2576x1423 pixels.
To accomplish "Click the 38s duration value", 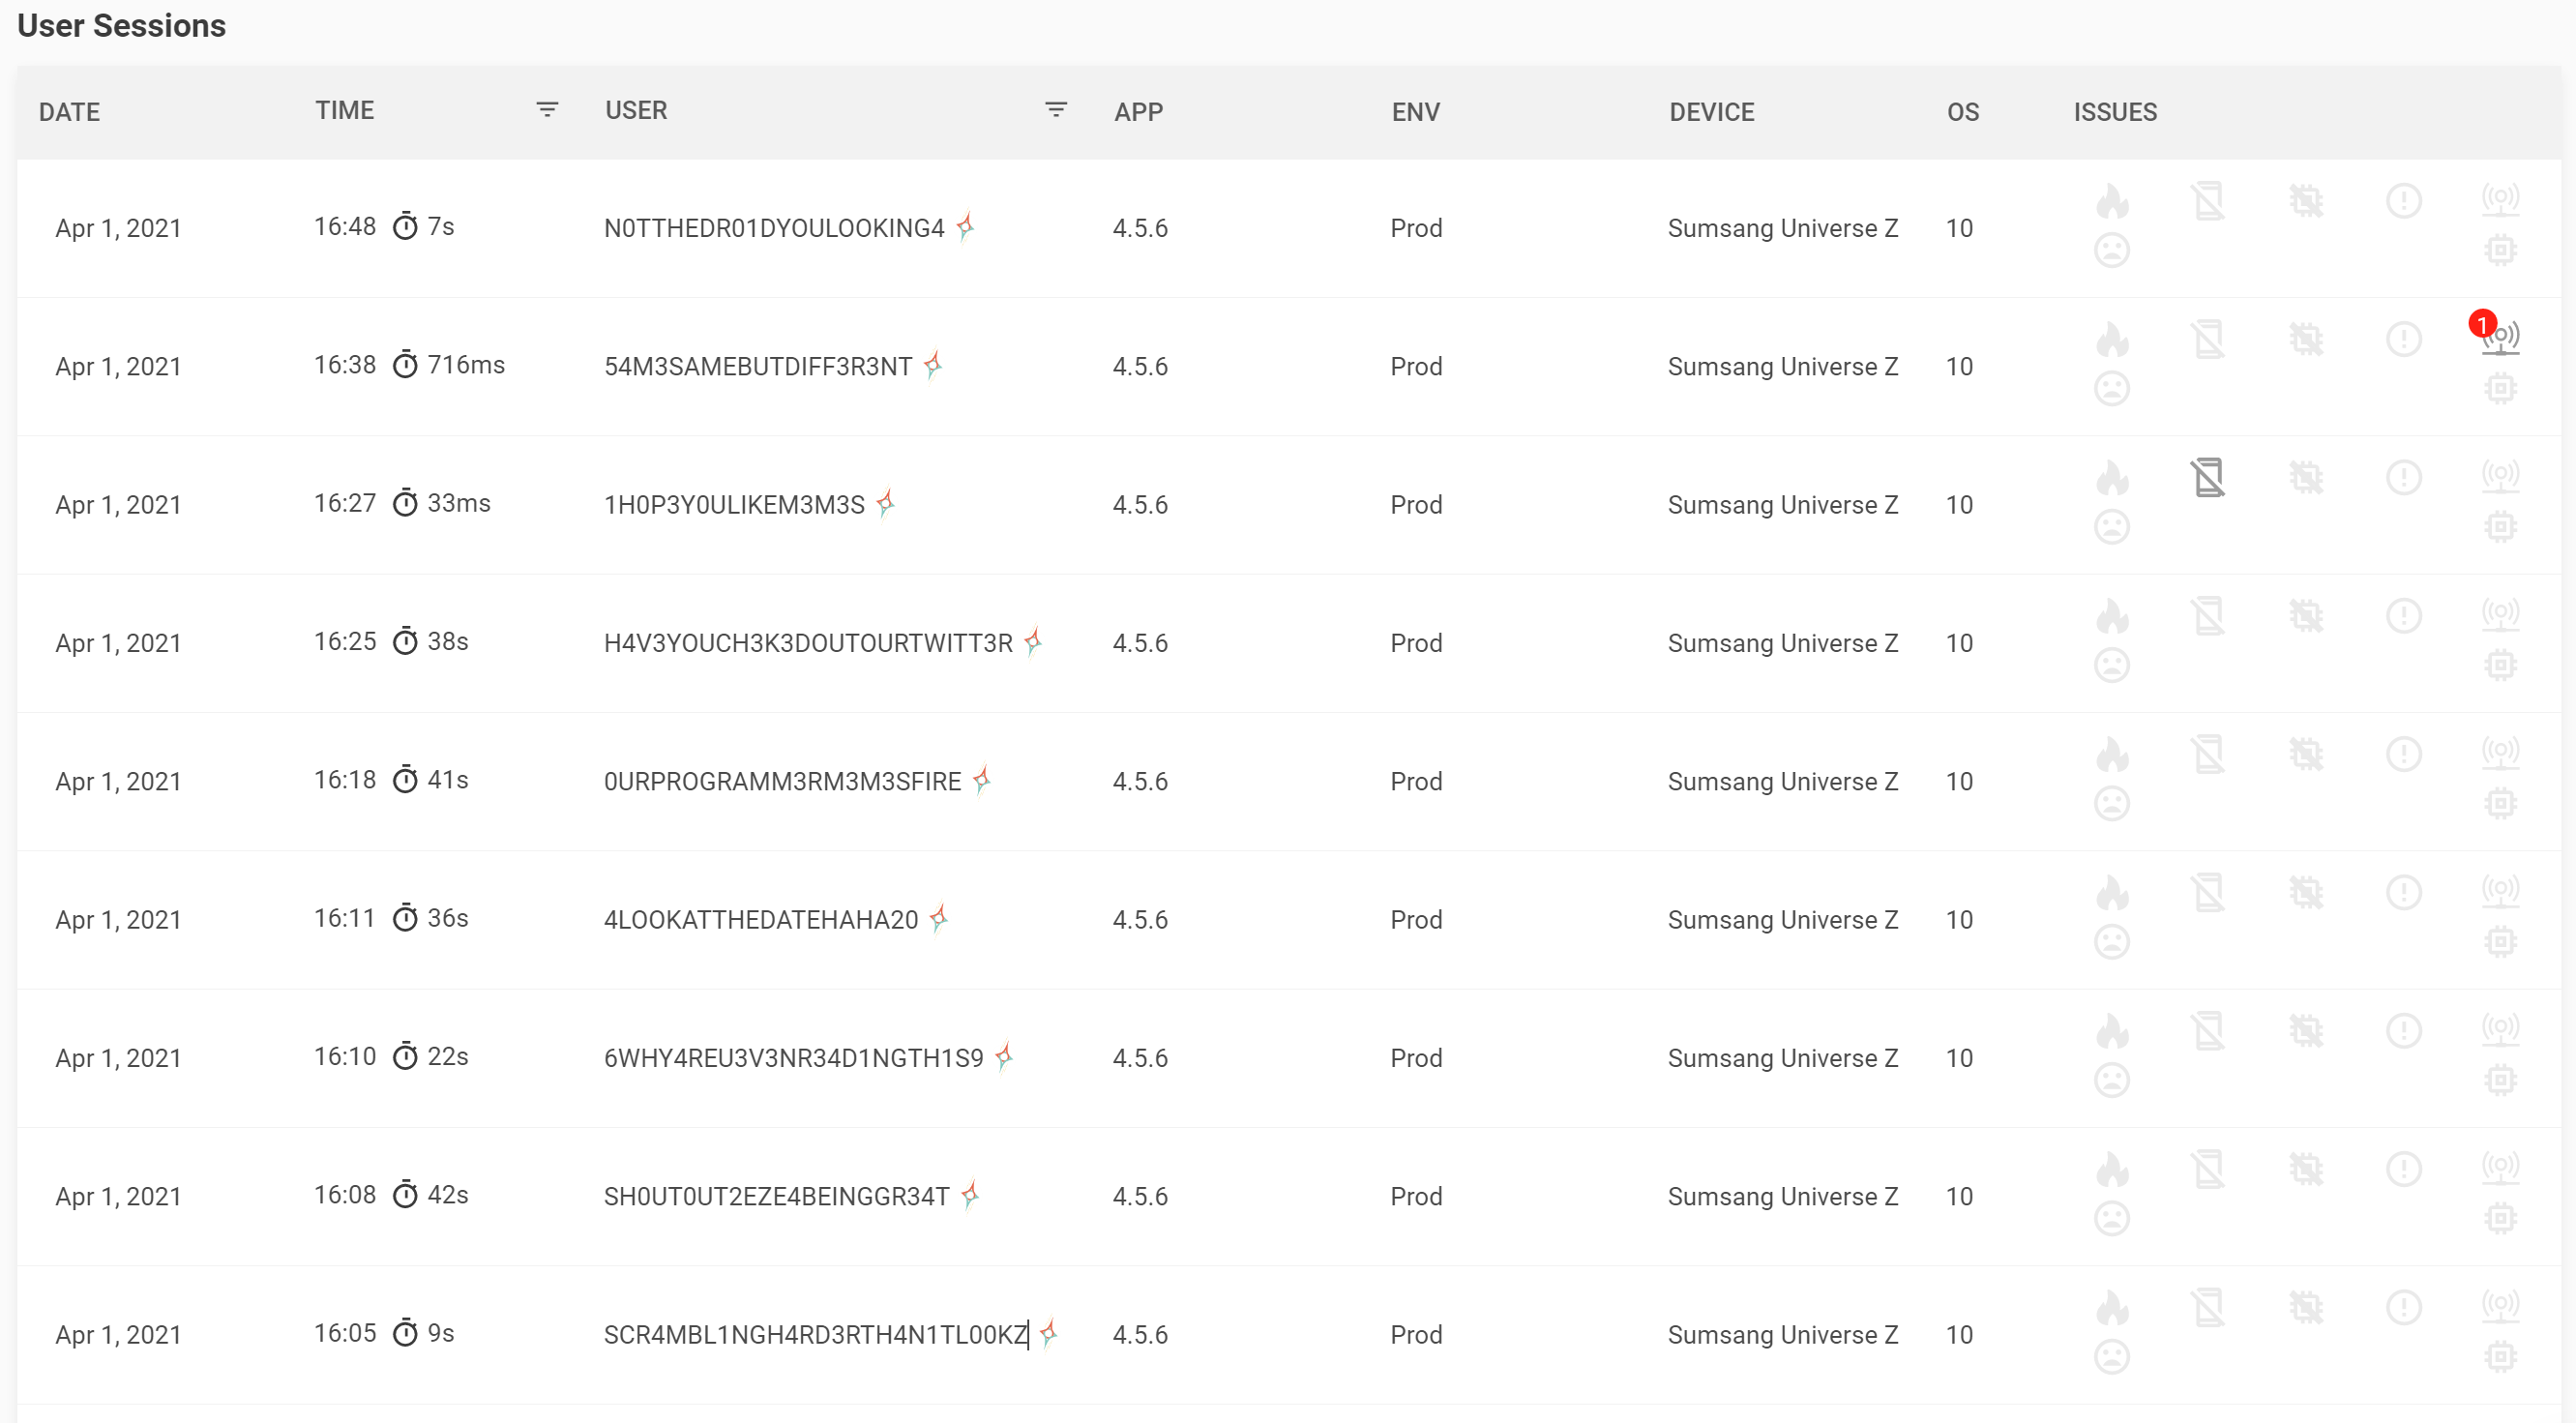I will point(448,640).
